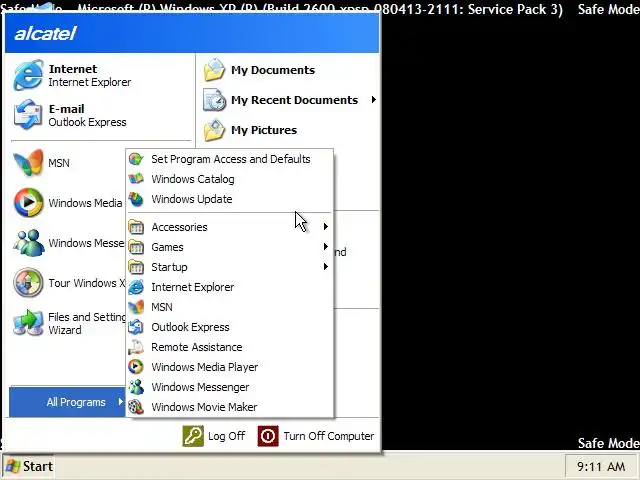The height and width of the screenshot is (480, 640).
Task: Click Turn Off Computer label
Action: (329, 436)
